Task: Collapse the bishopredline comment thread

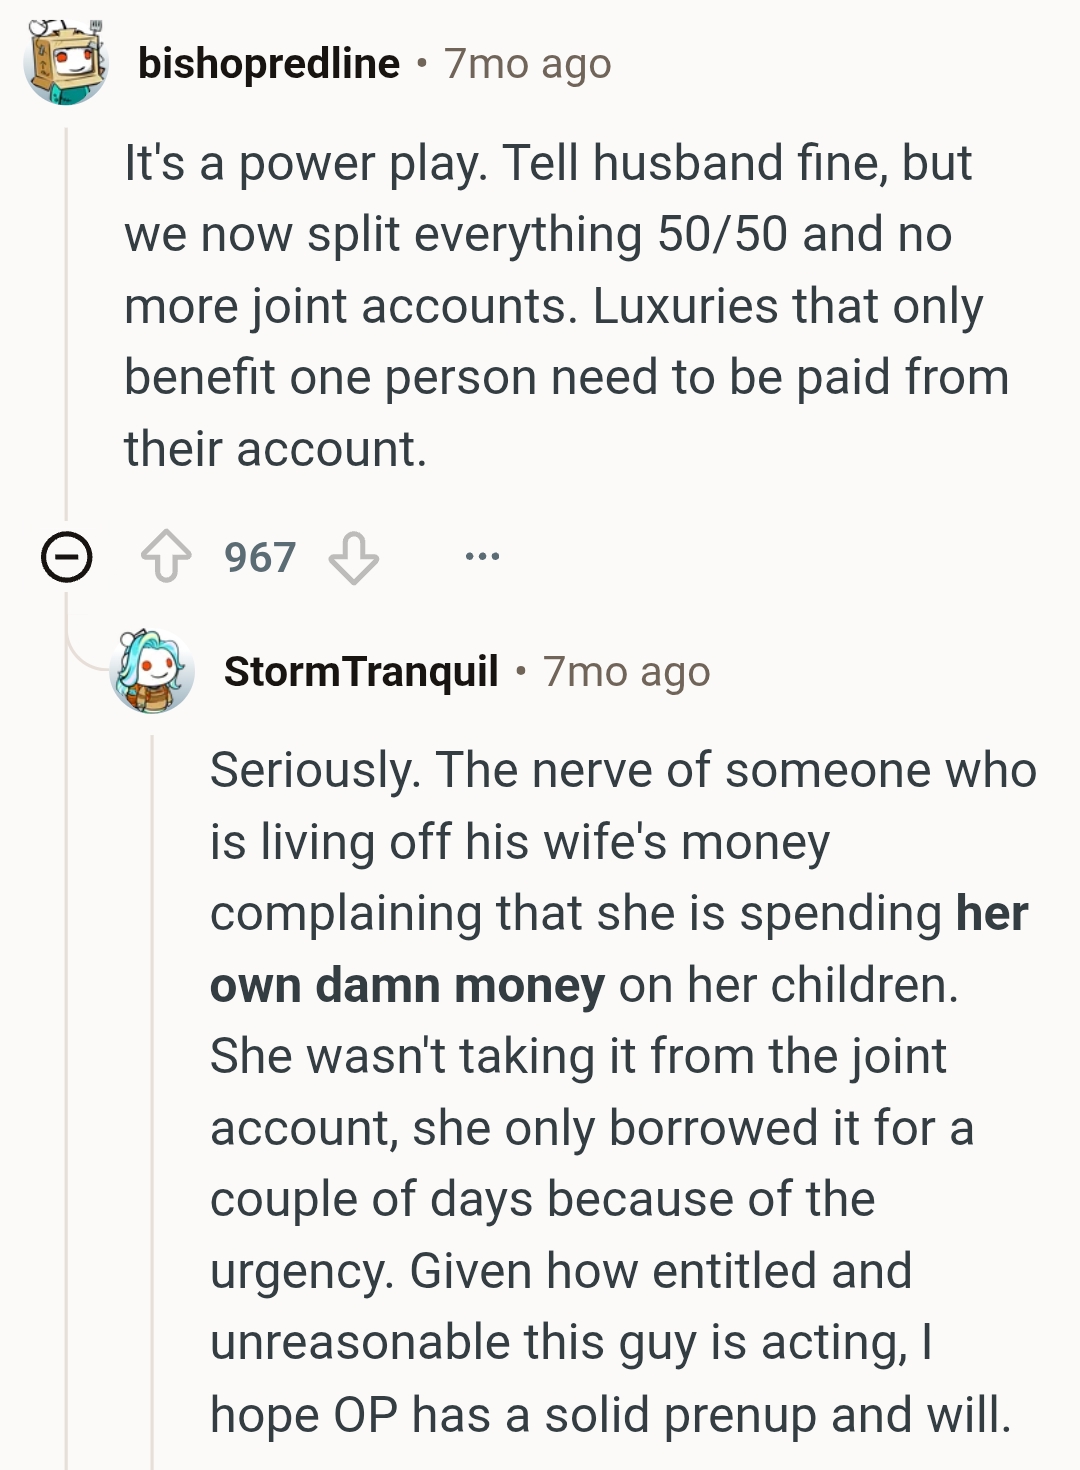Action: click(66, 557)
